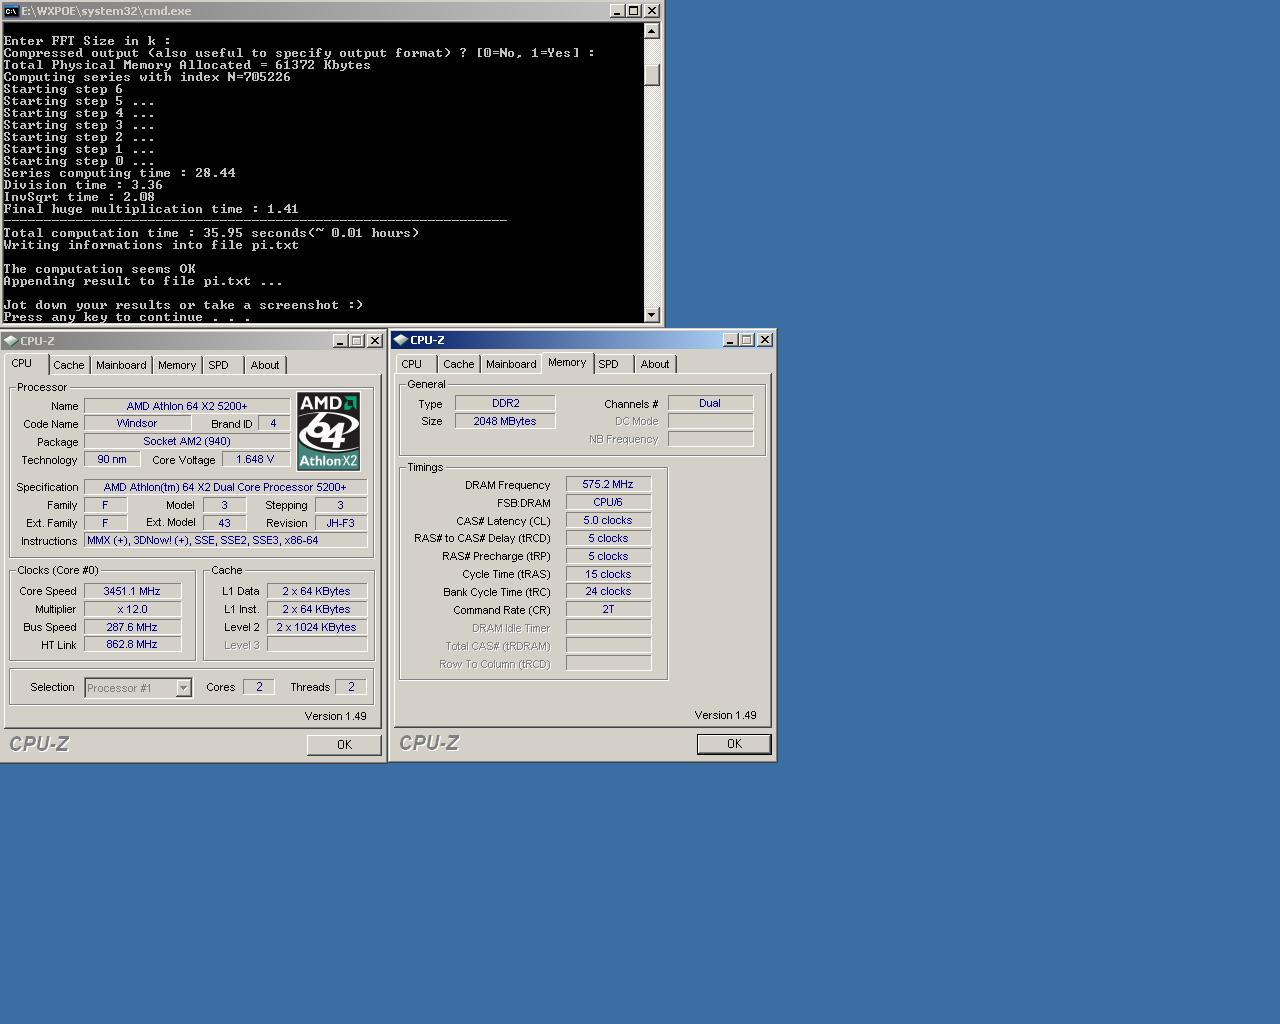Click the cmd.exe title bar icon
The height and width of the screenshot is (1024, 1280).
pos(11,11)
